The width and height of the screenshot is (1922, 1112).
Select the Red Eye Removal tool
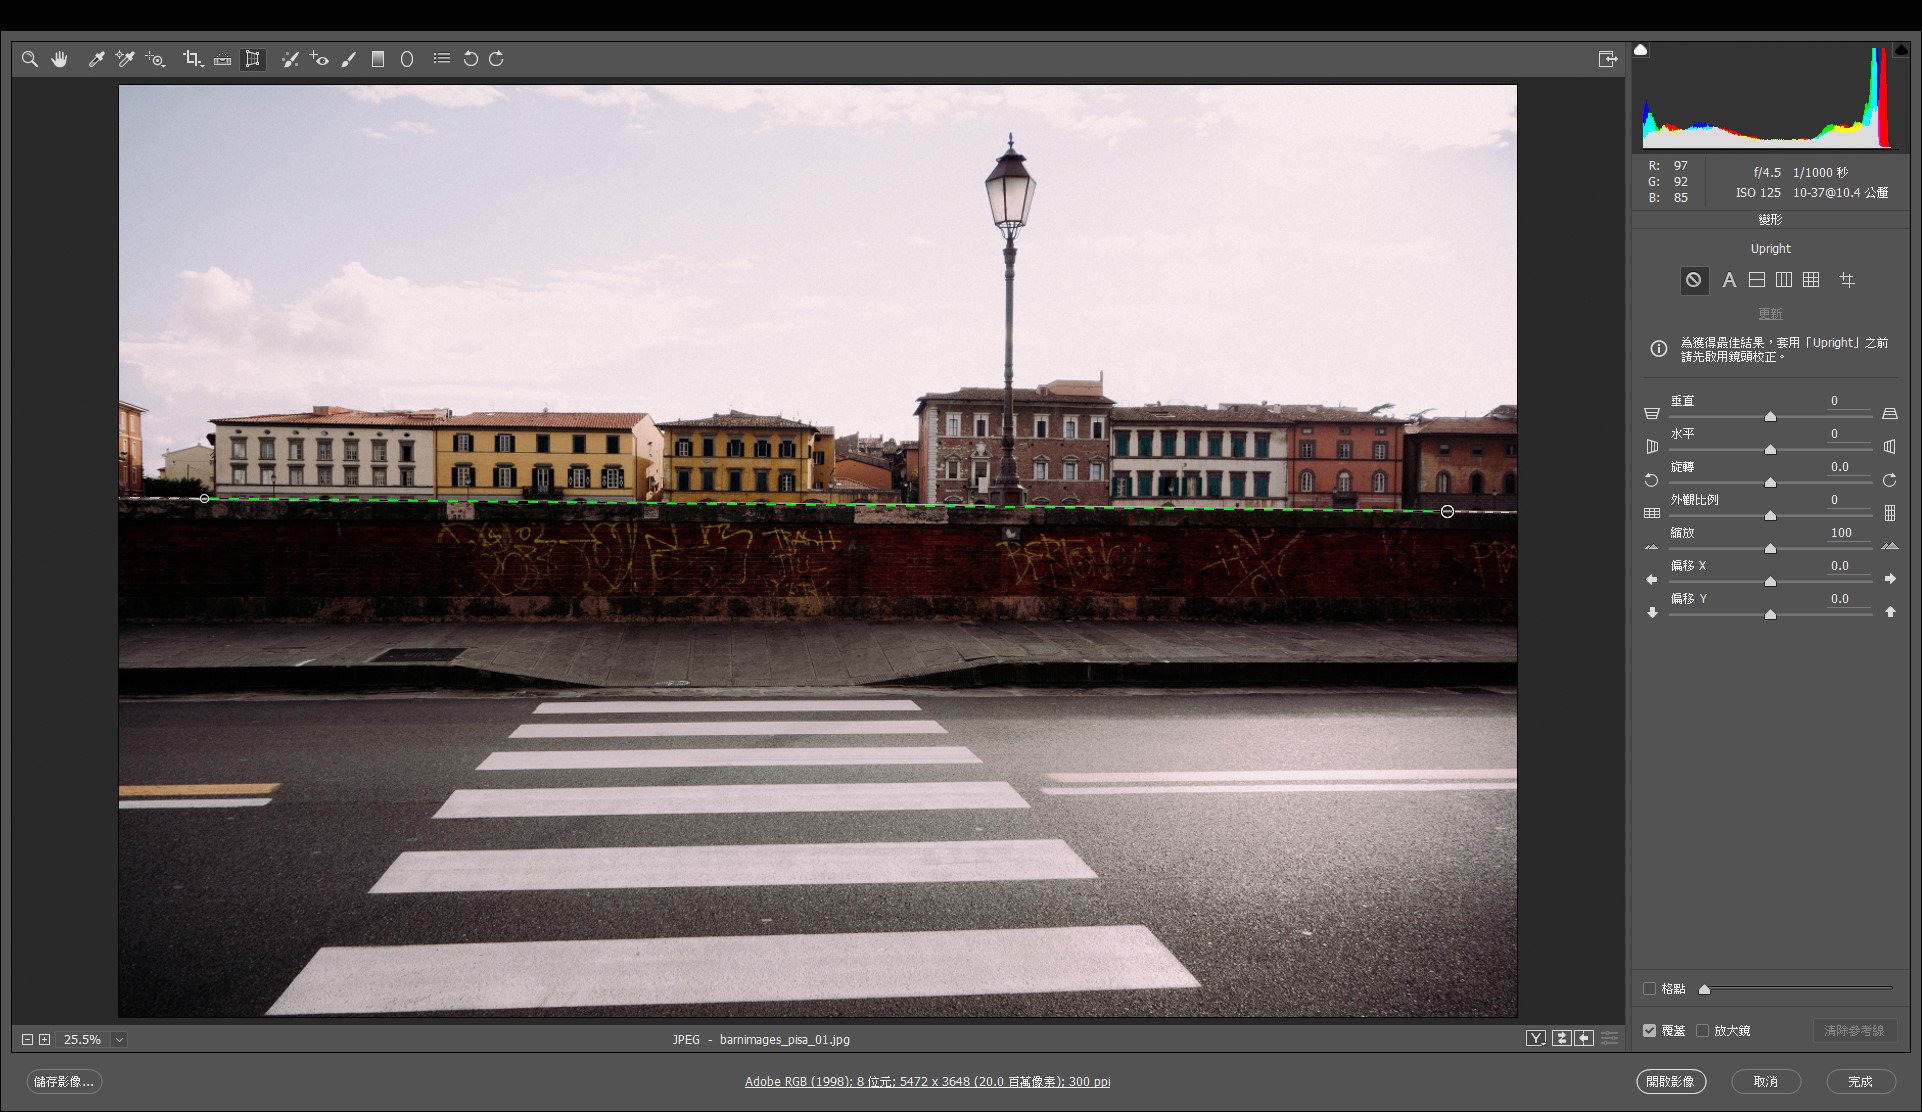tap(319, 60)
